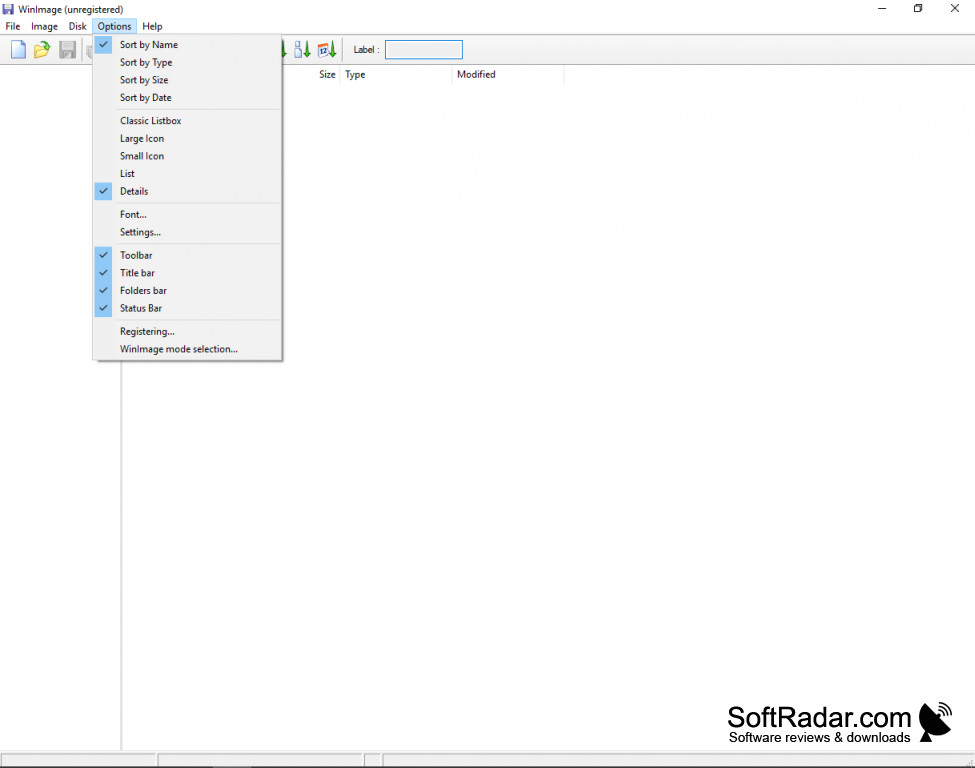The height and width of the screenshot is (768, 975).
Task: Choose Sort by Date entry
Action: click(187, 98)
